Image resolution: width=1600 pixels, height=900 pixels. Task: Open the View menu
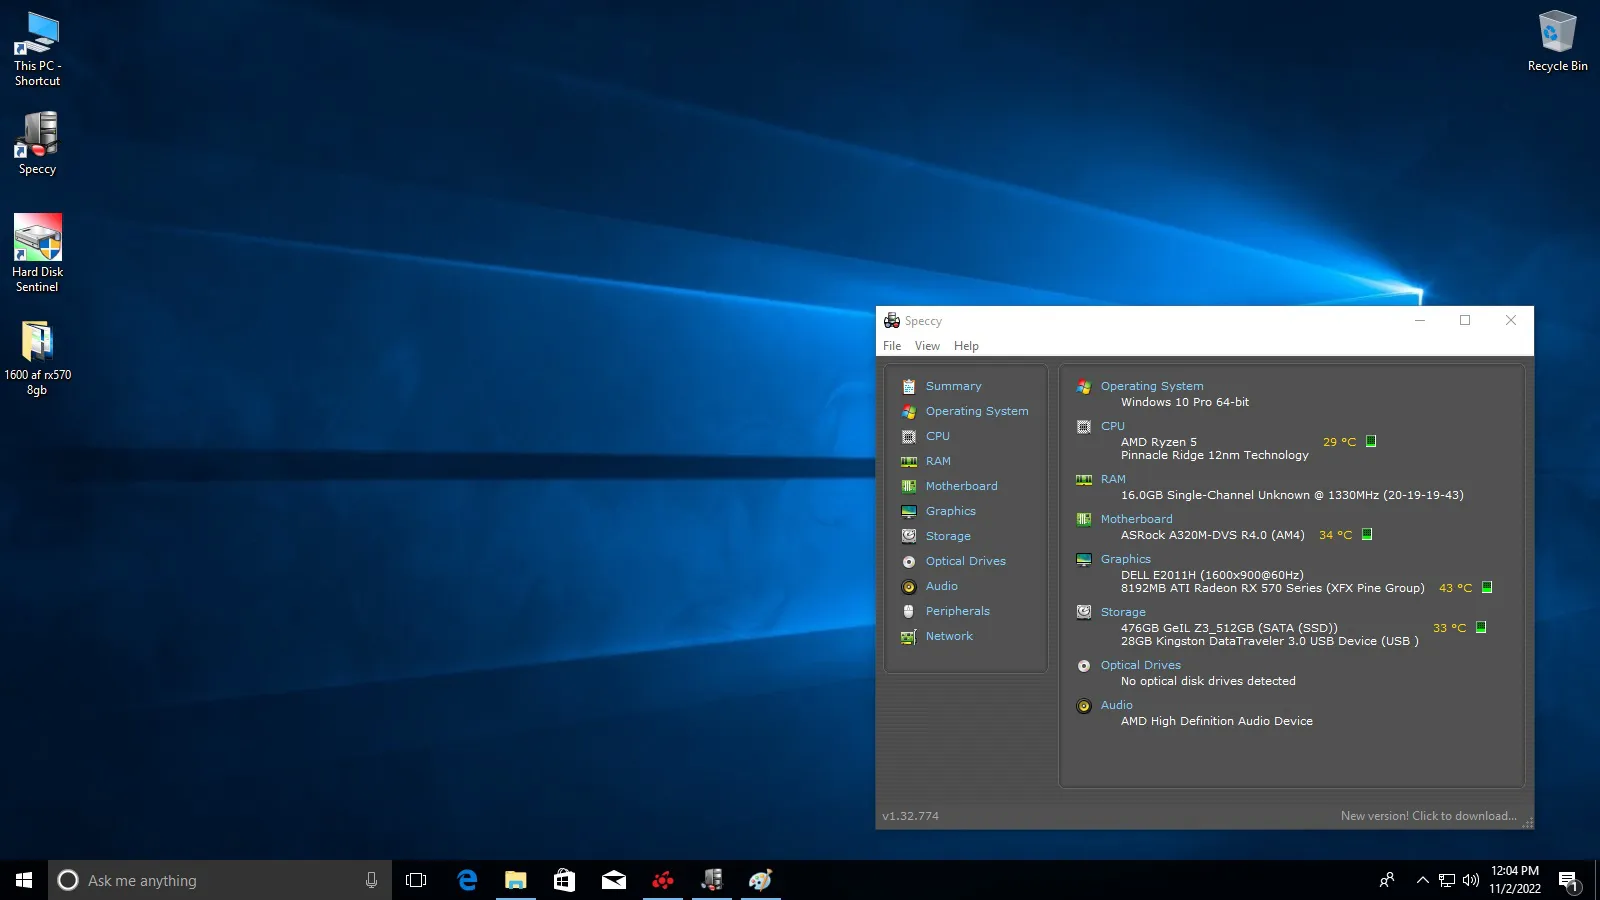click(x=927, y=346)
